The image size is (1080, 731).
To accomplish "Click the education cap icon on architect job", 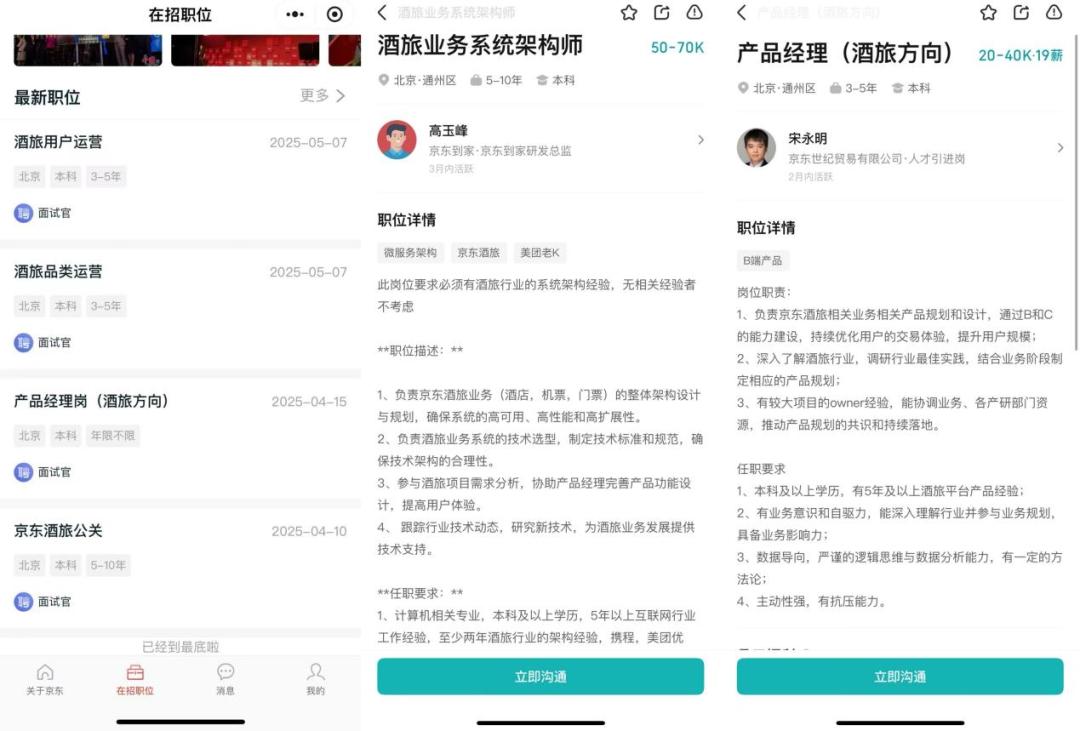I will tap(542, 81).
